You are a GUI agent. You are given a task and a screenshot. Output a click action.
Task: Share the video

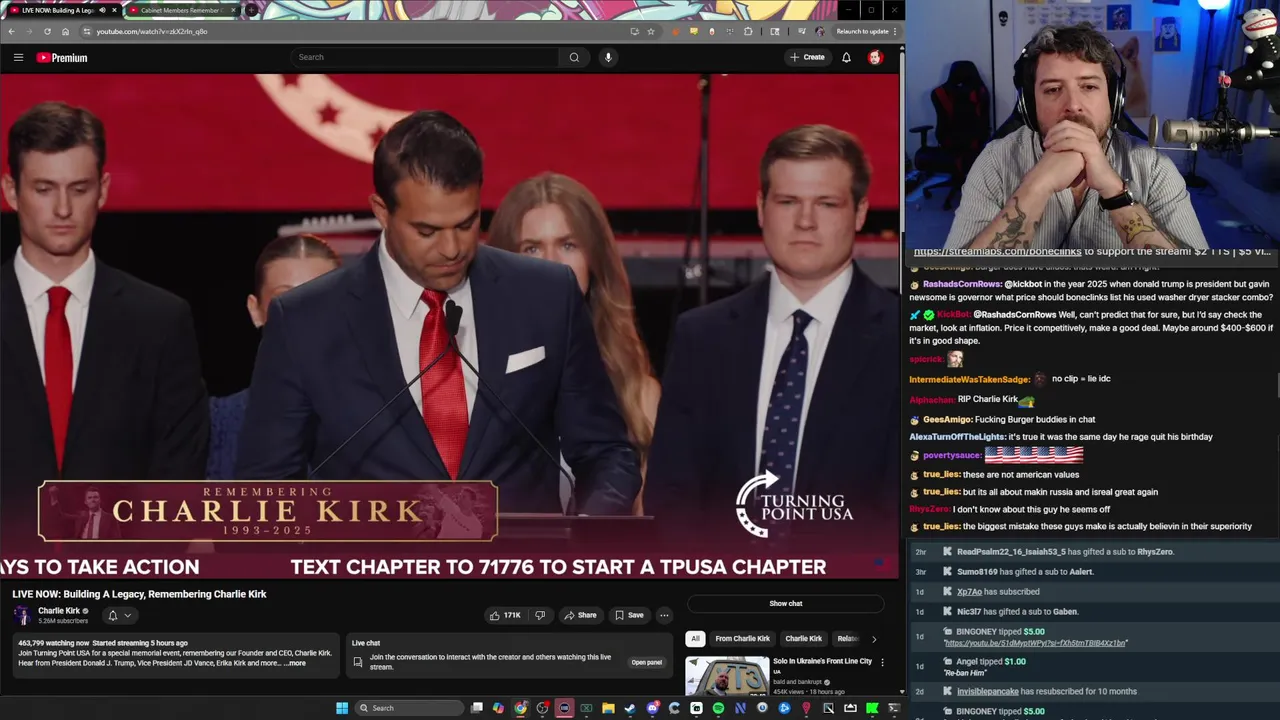[x=580, y=615]
